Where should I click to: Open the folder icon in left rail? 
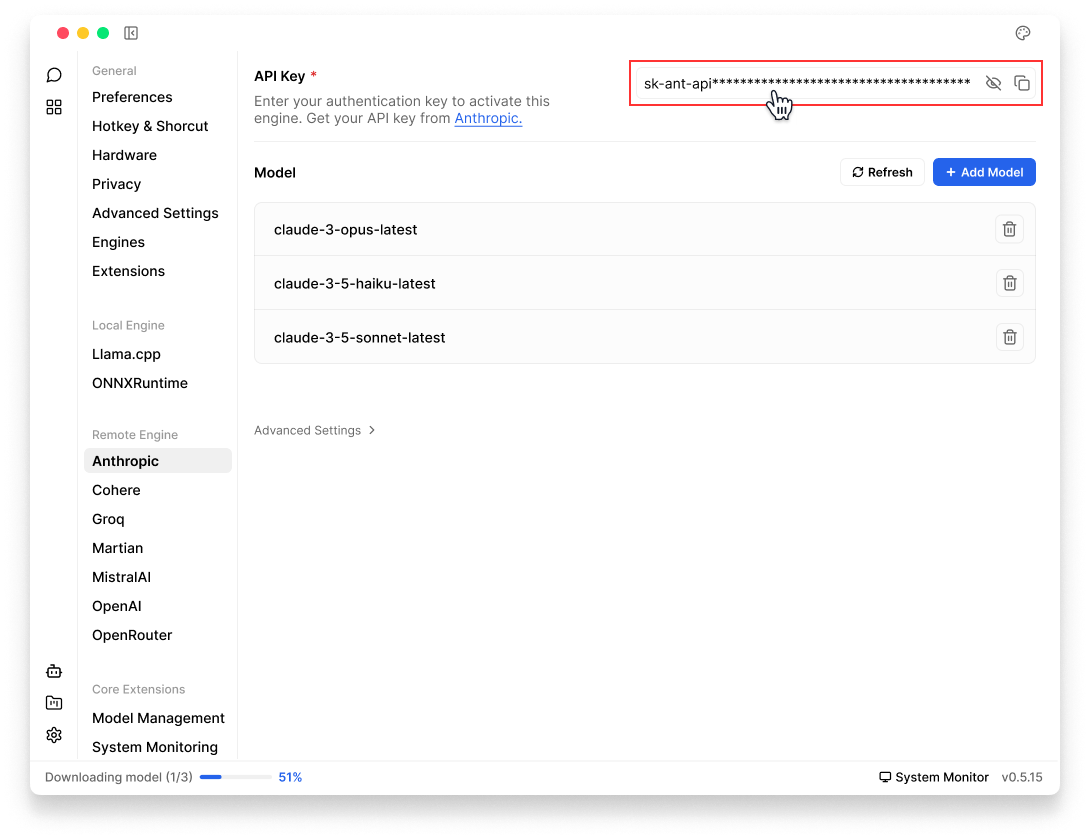(x=54, y=703)
